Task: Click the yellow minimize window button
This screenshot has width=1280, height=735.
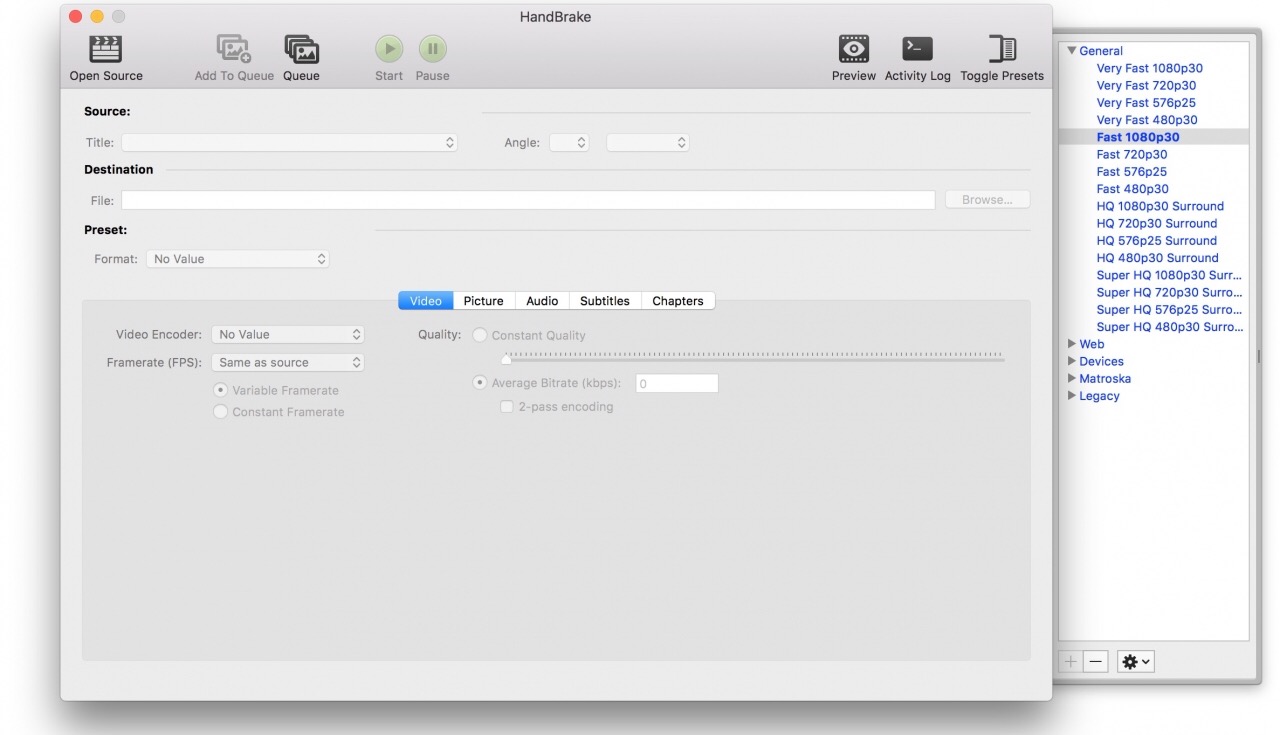Action: 97,16
